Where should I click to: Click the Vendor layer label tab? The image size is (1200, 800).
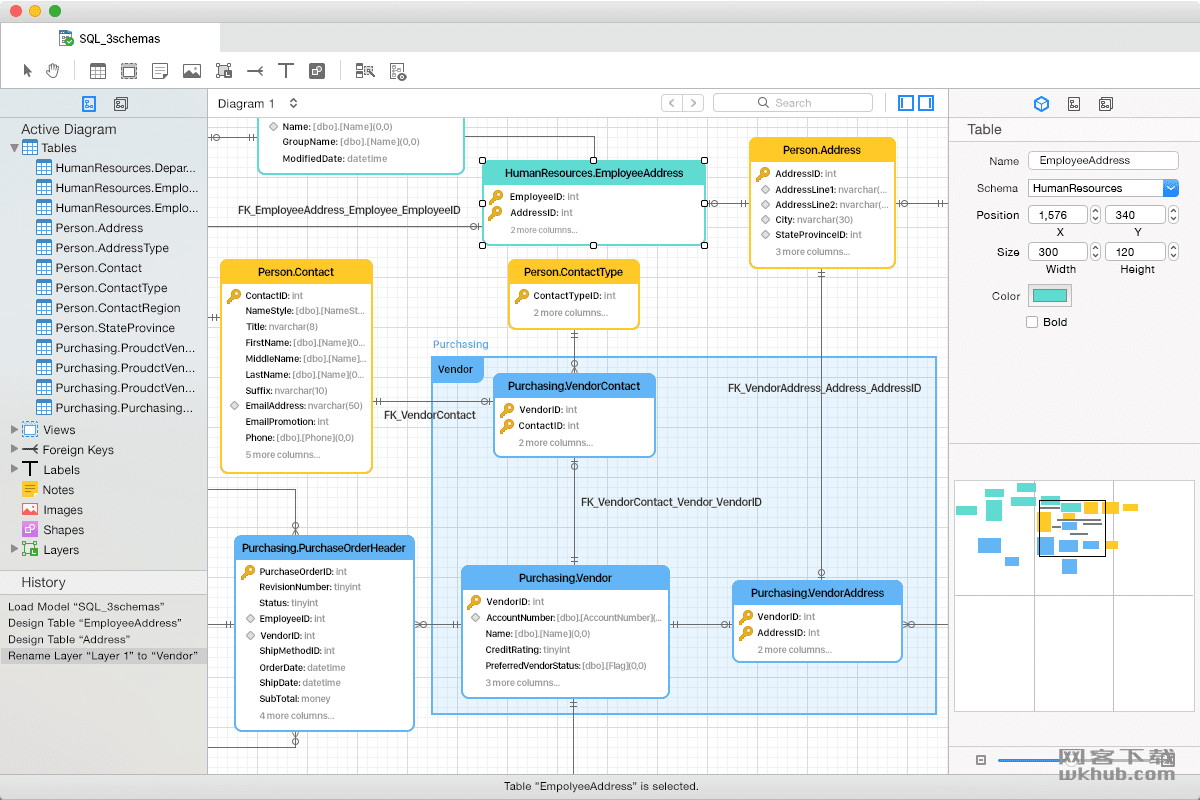pyautogui.click(x=456, y=369)
